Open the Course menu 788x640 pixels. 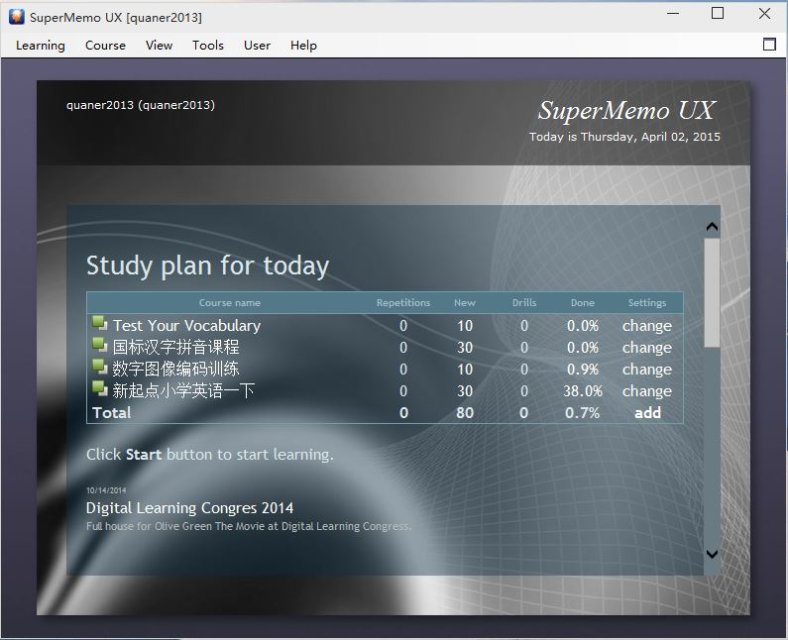(105, 45)
